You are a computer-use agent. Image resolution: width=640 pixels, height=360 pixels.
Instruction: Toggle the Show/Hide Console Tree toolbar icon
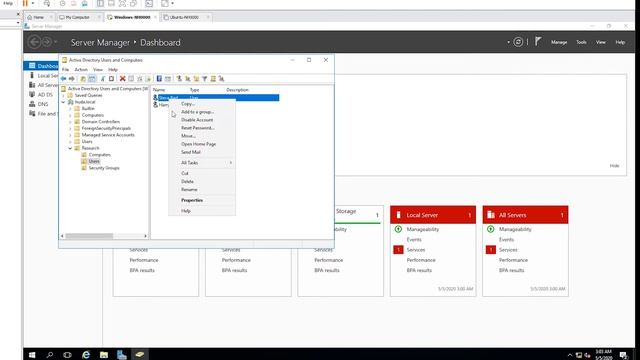tap(92, 79)
